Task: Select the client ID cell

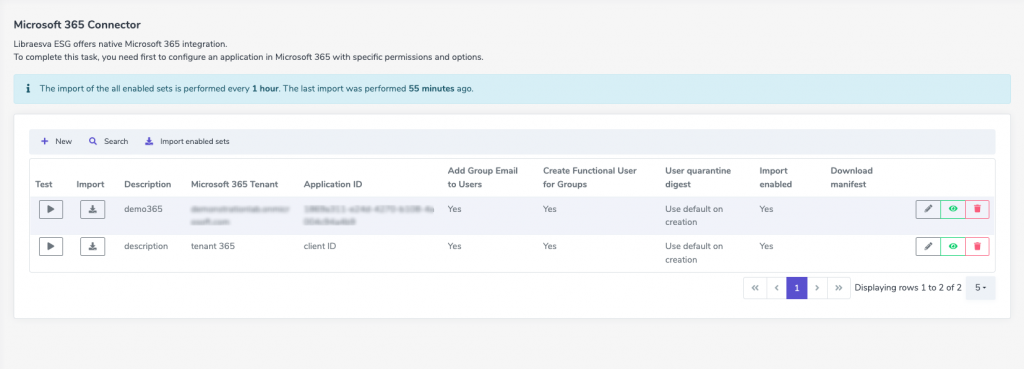Action: [319, 246]
